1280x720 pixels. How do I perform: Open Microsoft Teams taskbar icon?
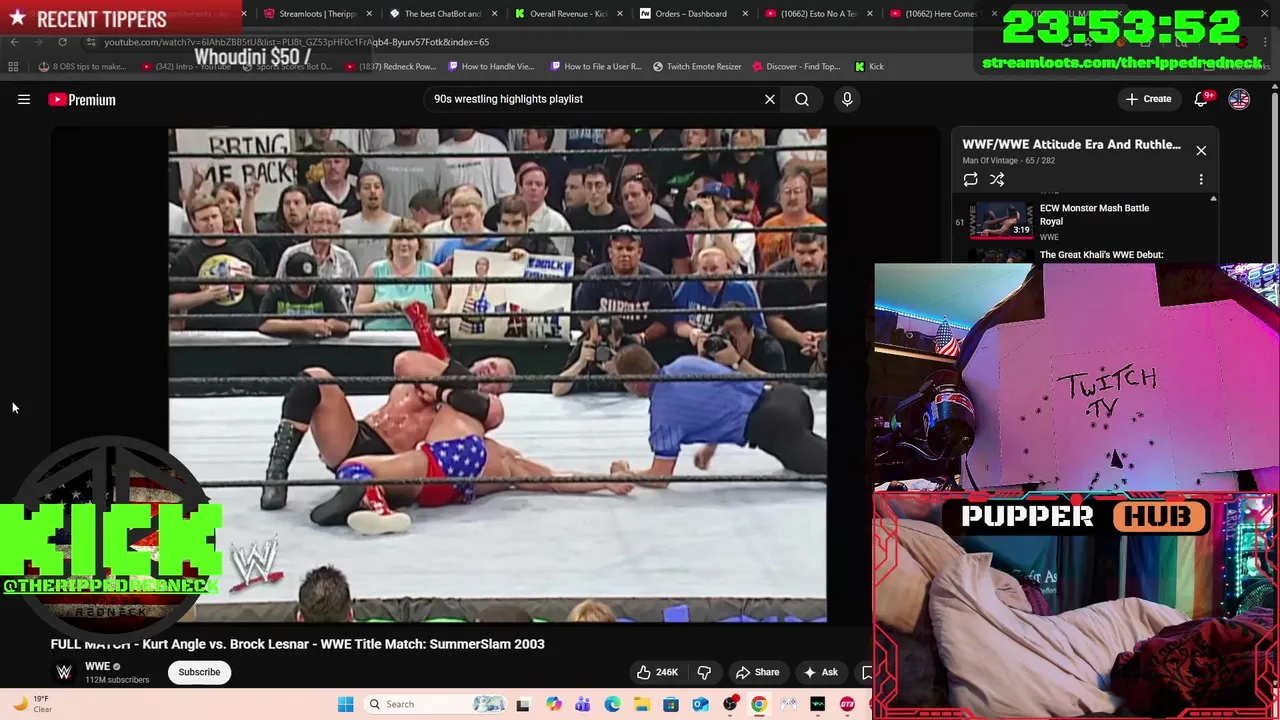coord(582,704)
